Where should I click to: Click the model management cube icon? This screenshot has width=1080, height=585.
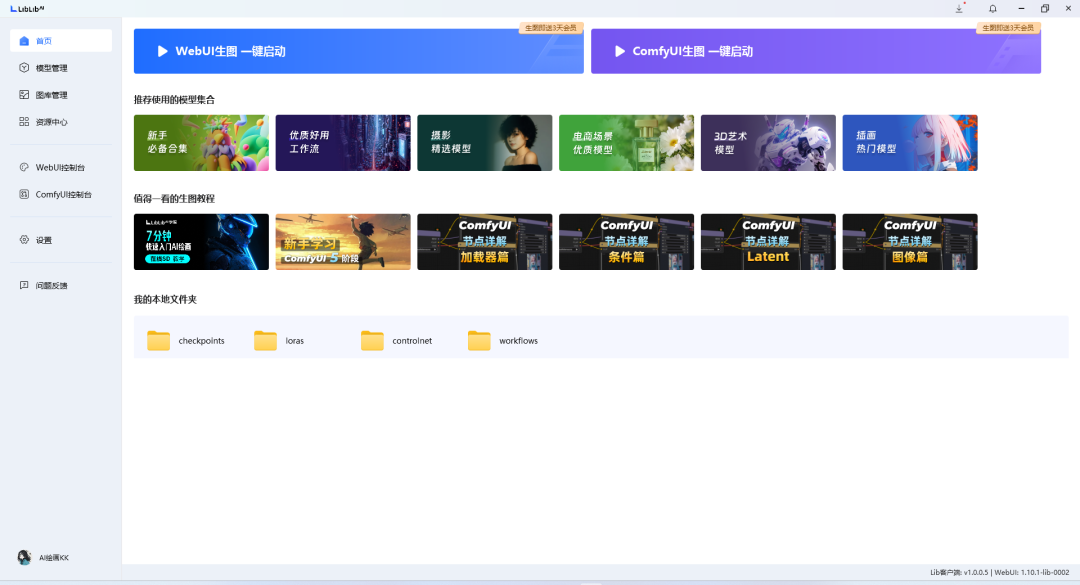(24, 68)
